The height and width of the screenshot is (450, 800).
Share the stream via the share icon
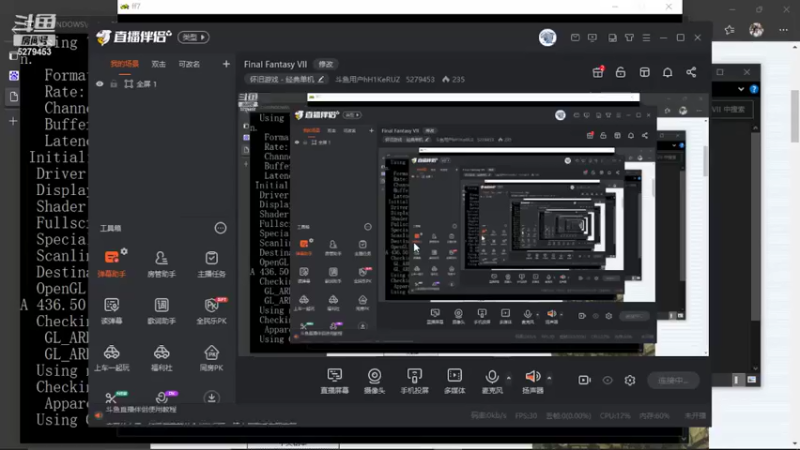point(691,72)
